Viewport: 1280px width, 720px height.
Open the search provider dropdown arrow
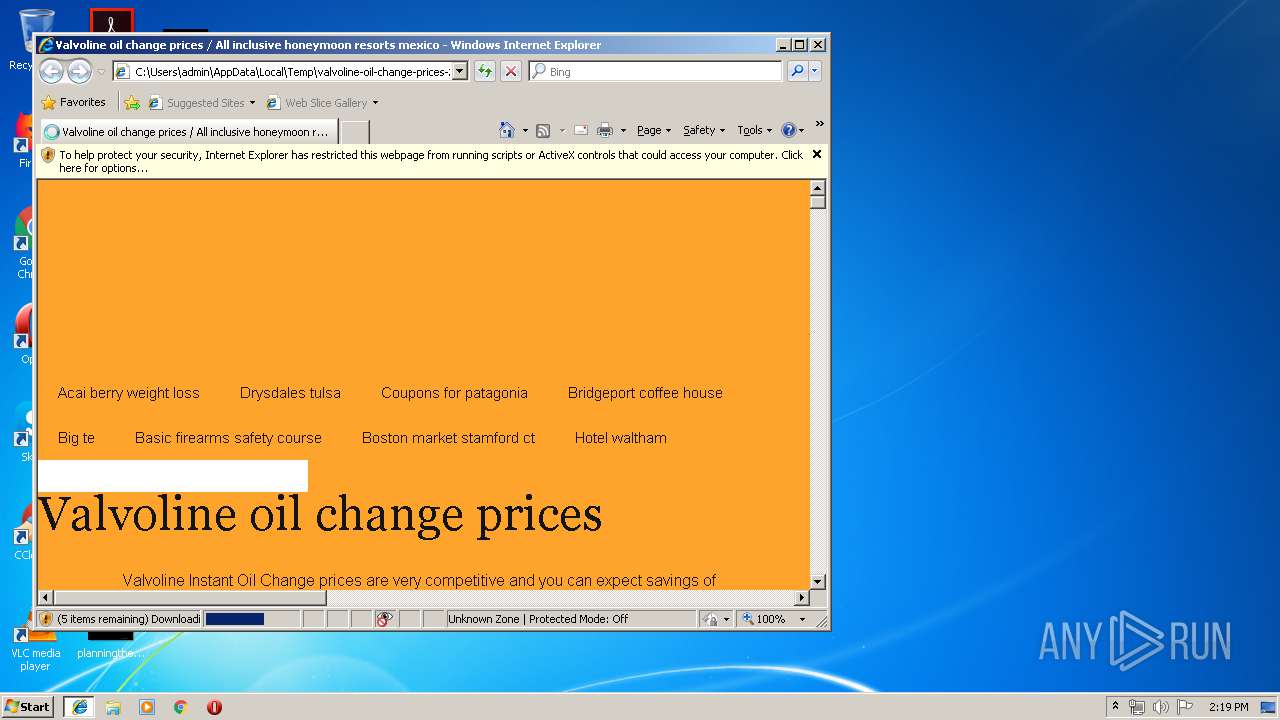815,71
